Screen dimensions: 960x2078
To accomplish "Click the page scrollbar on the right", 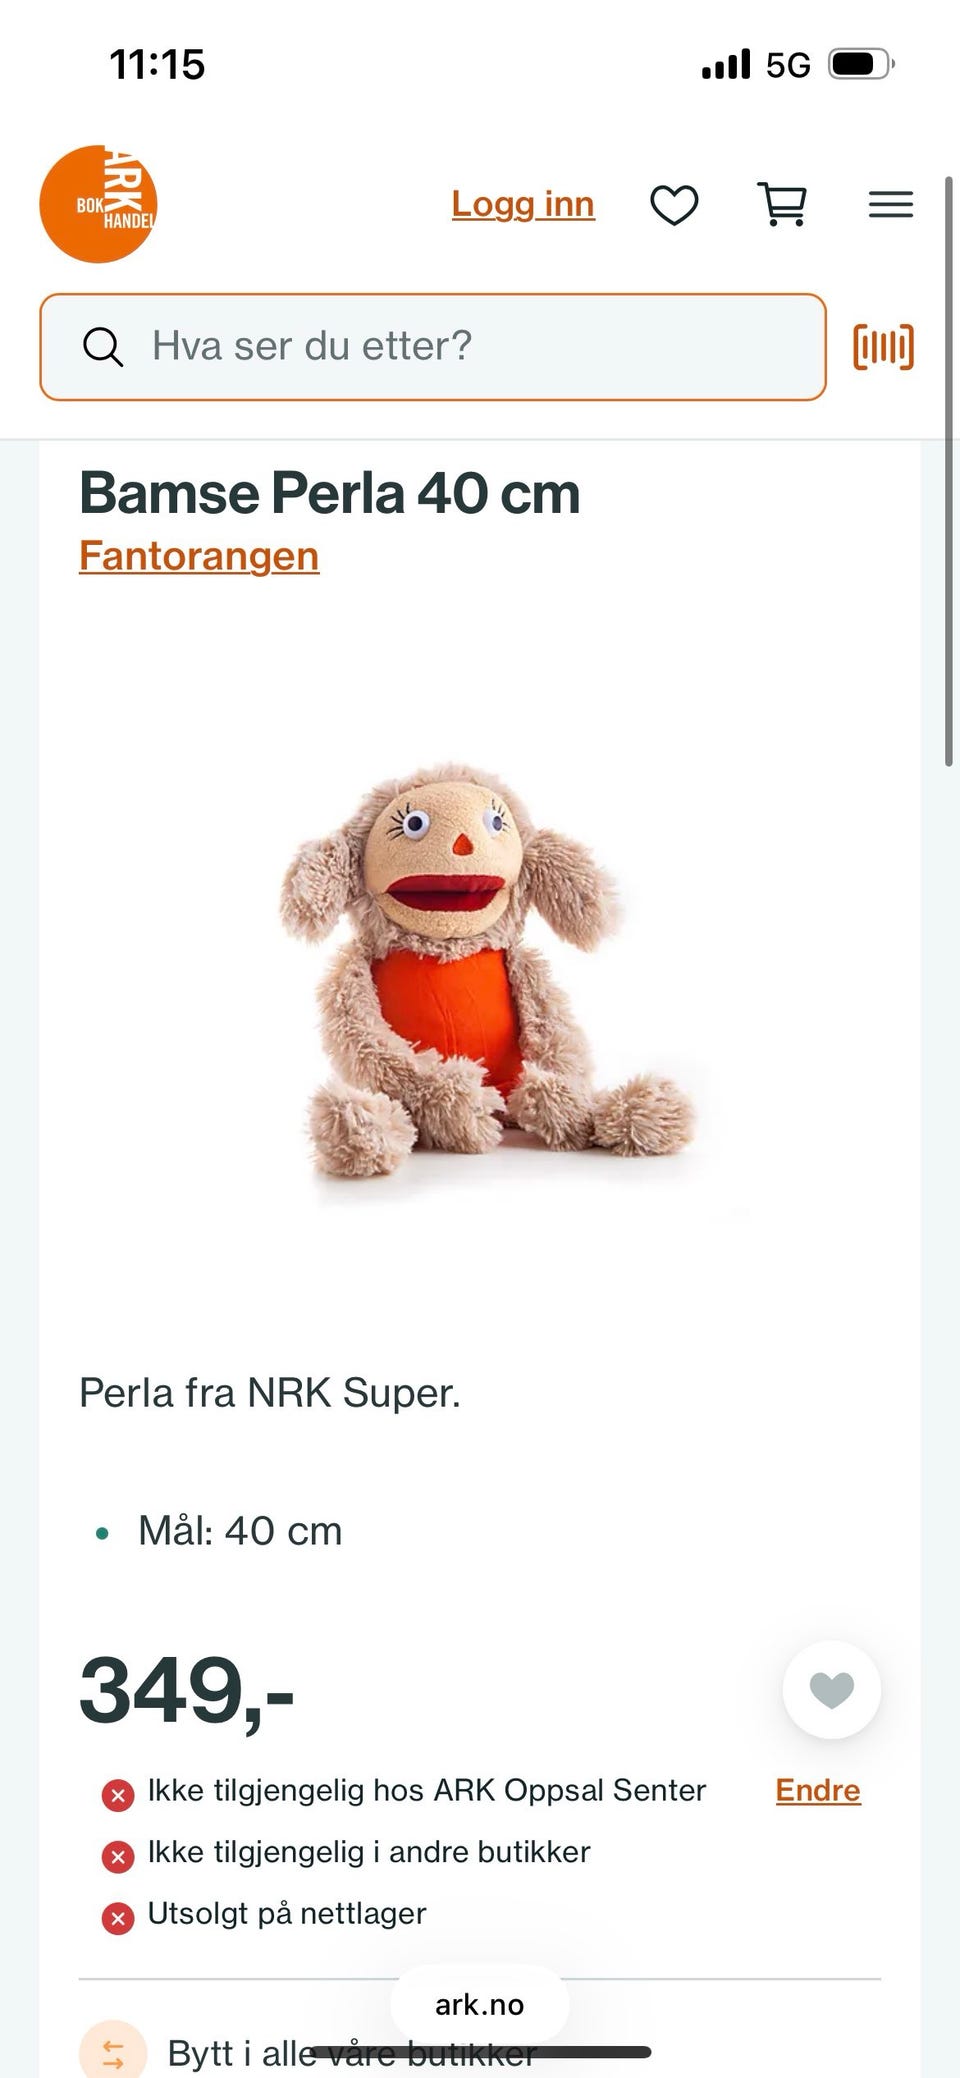I will click(x=949, y=471).
